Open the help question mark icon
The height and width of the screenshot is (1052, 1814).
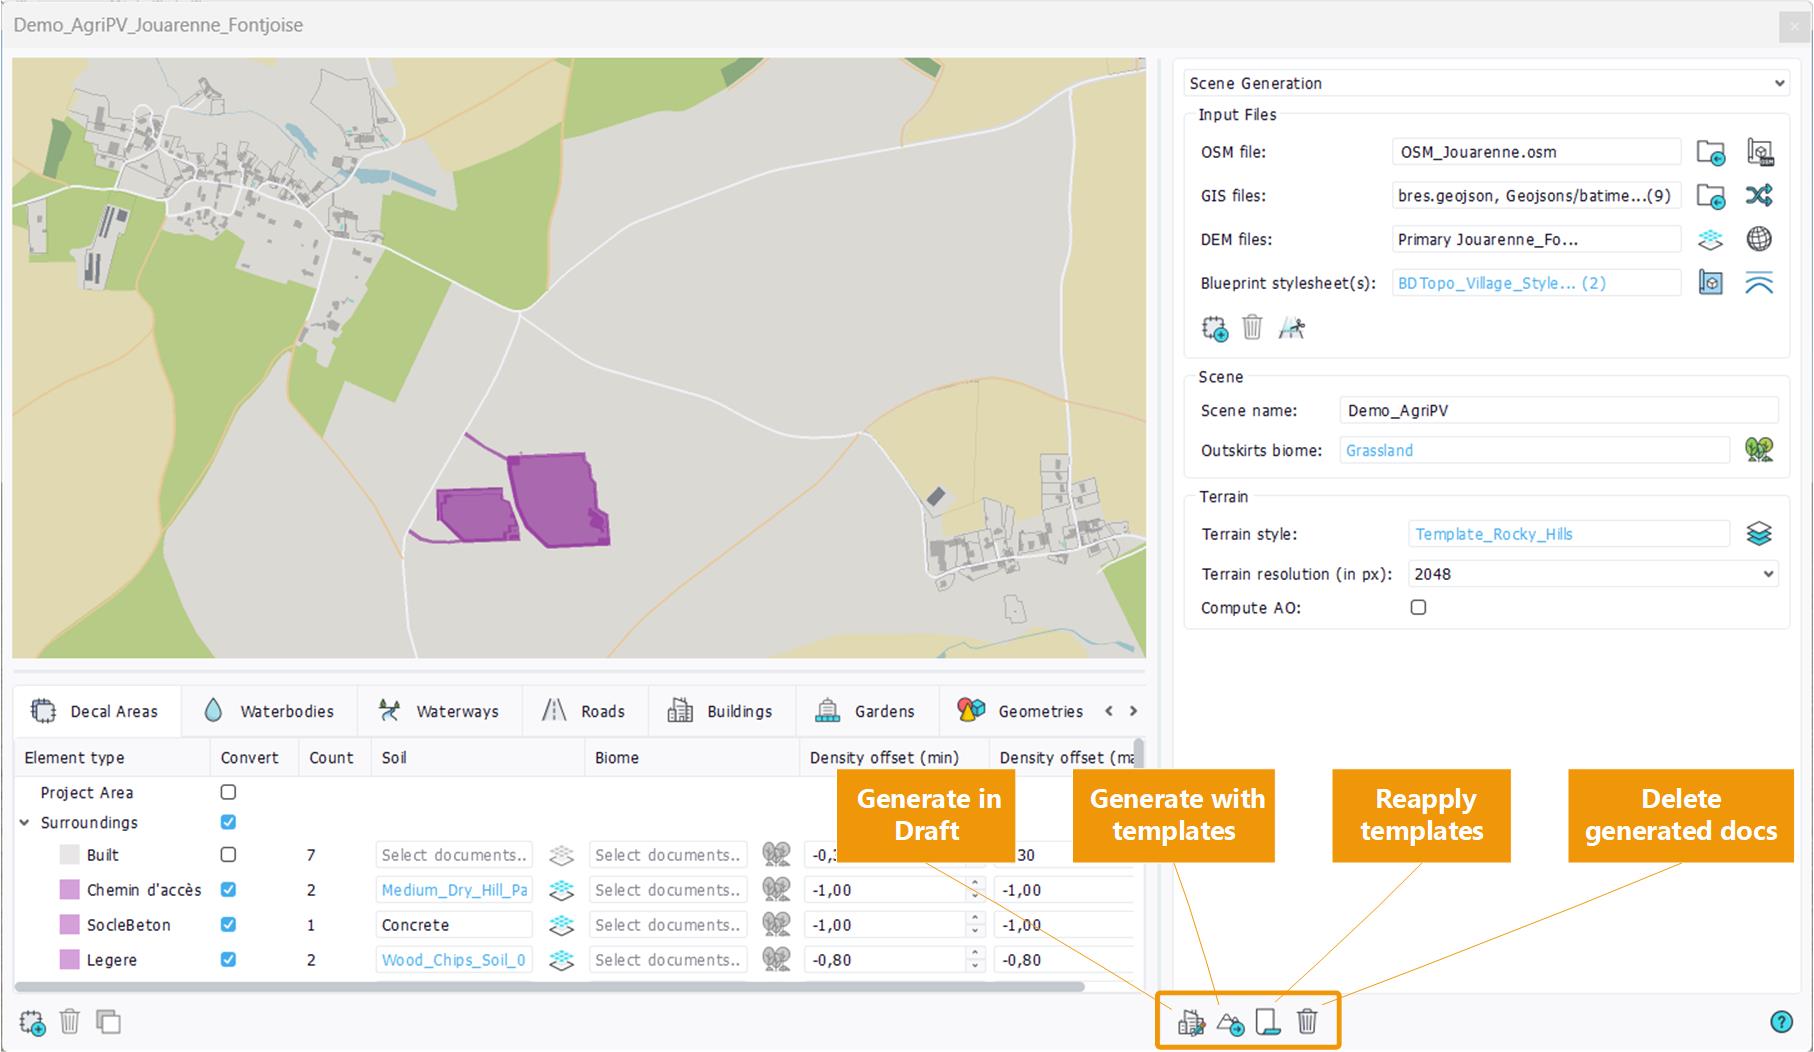point(1781,1021)
